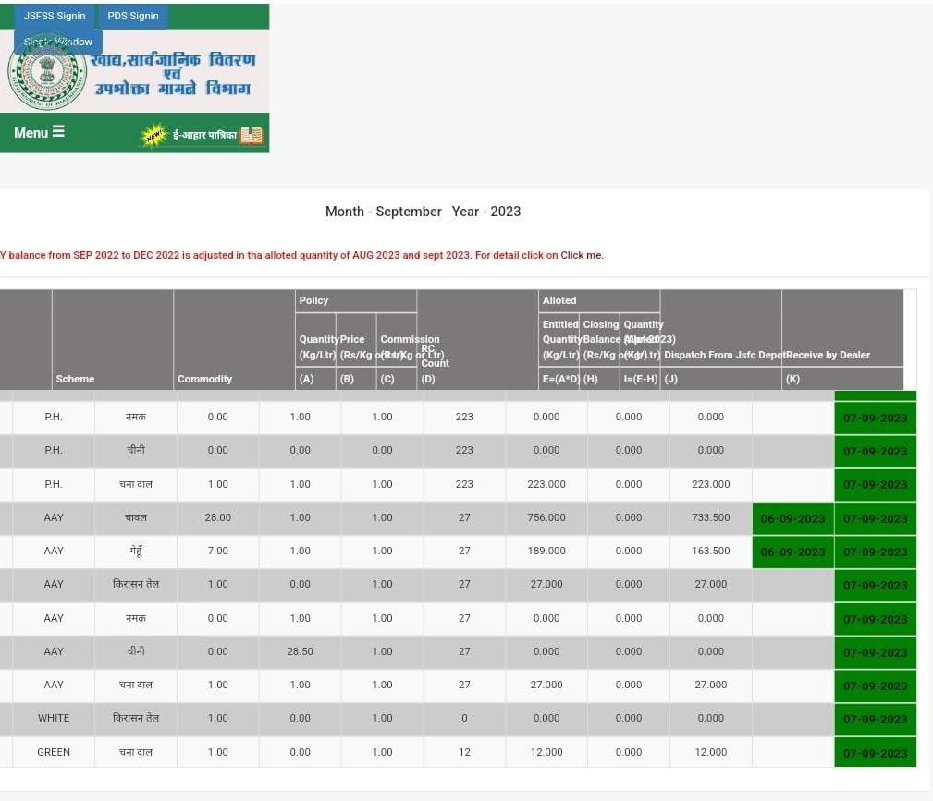This screenshot has height=801, width=933.
Task: Click the Scheme column header
Action: point(75,379)
